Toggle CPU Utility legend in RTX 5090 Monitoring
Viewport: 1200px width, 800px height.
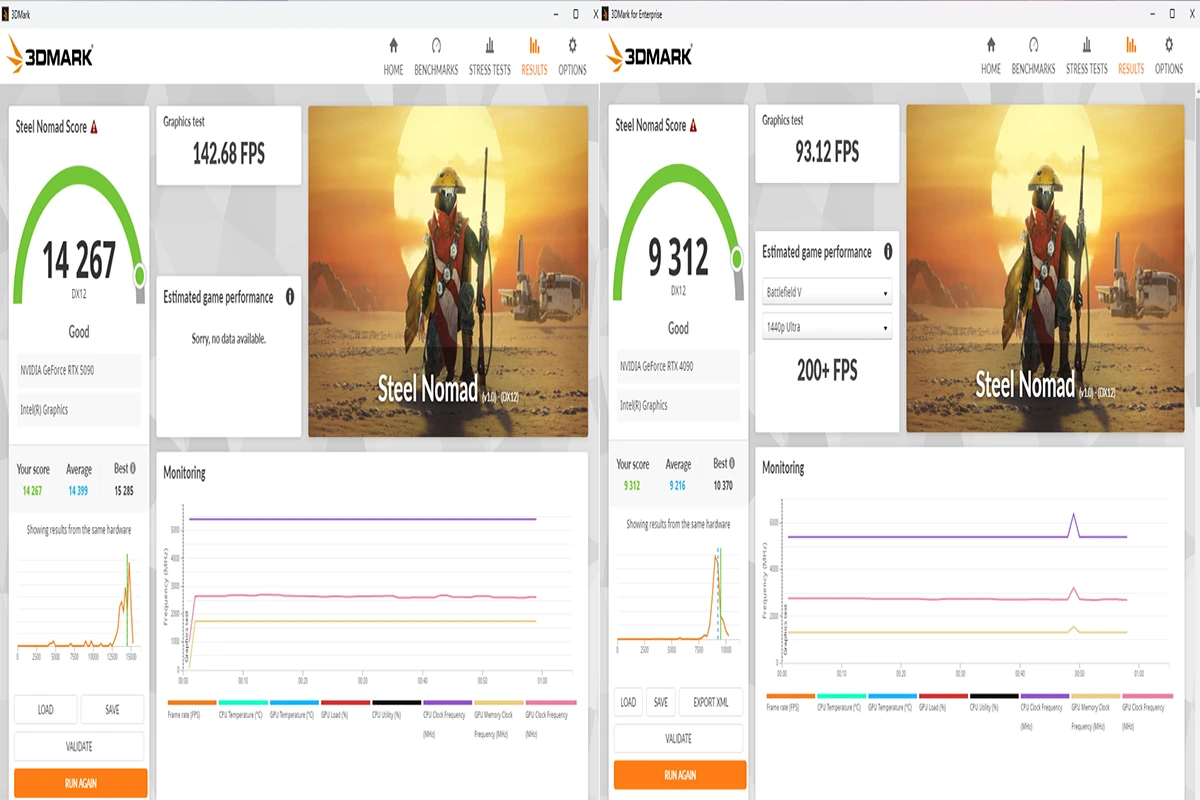pos(396,709)
